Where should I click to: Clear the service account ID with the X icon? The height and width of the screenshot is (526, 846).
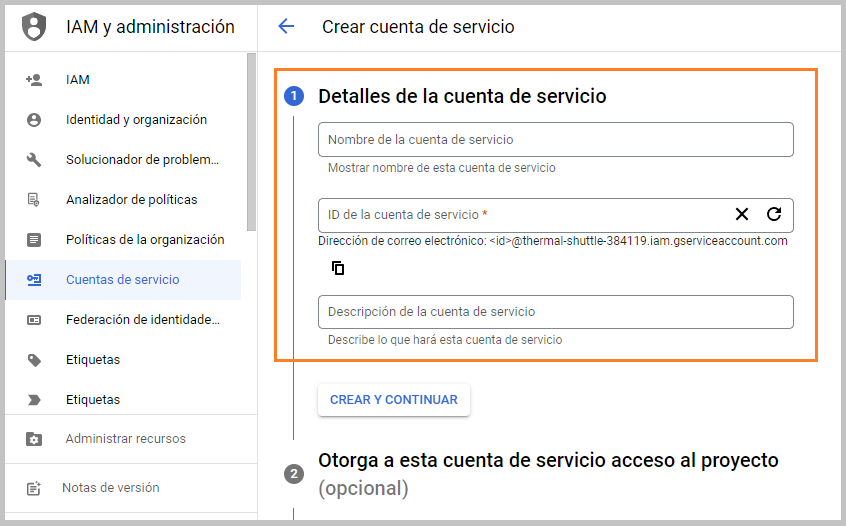point(742,214)
